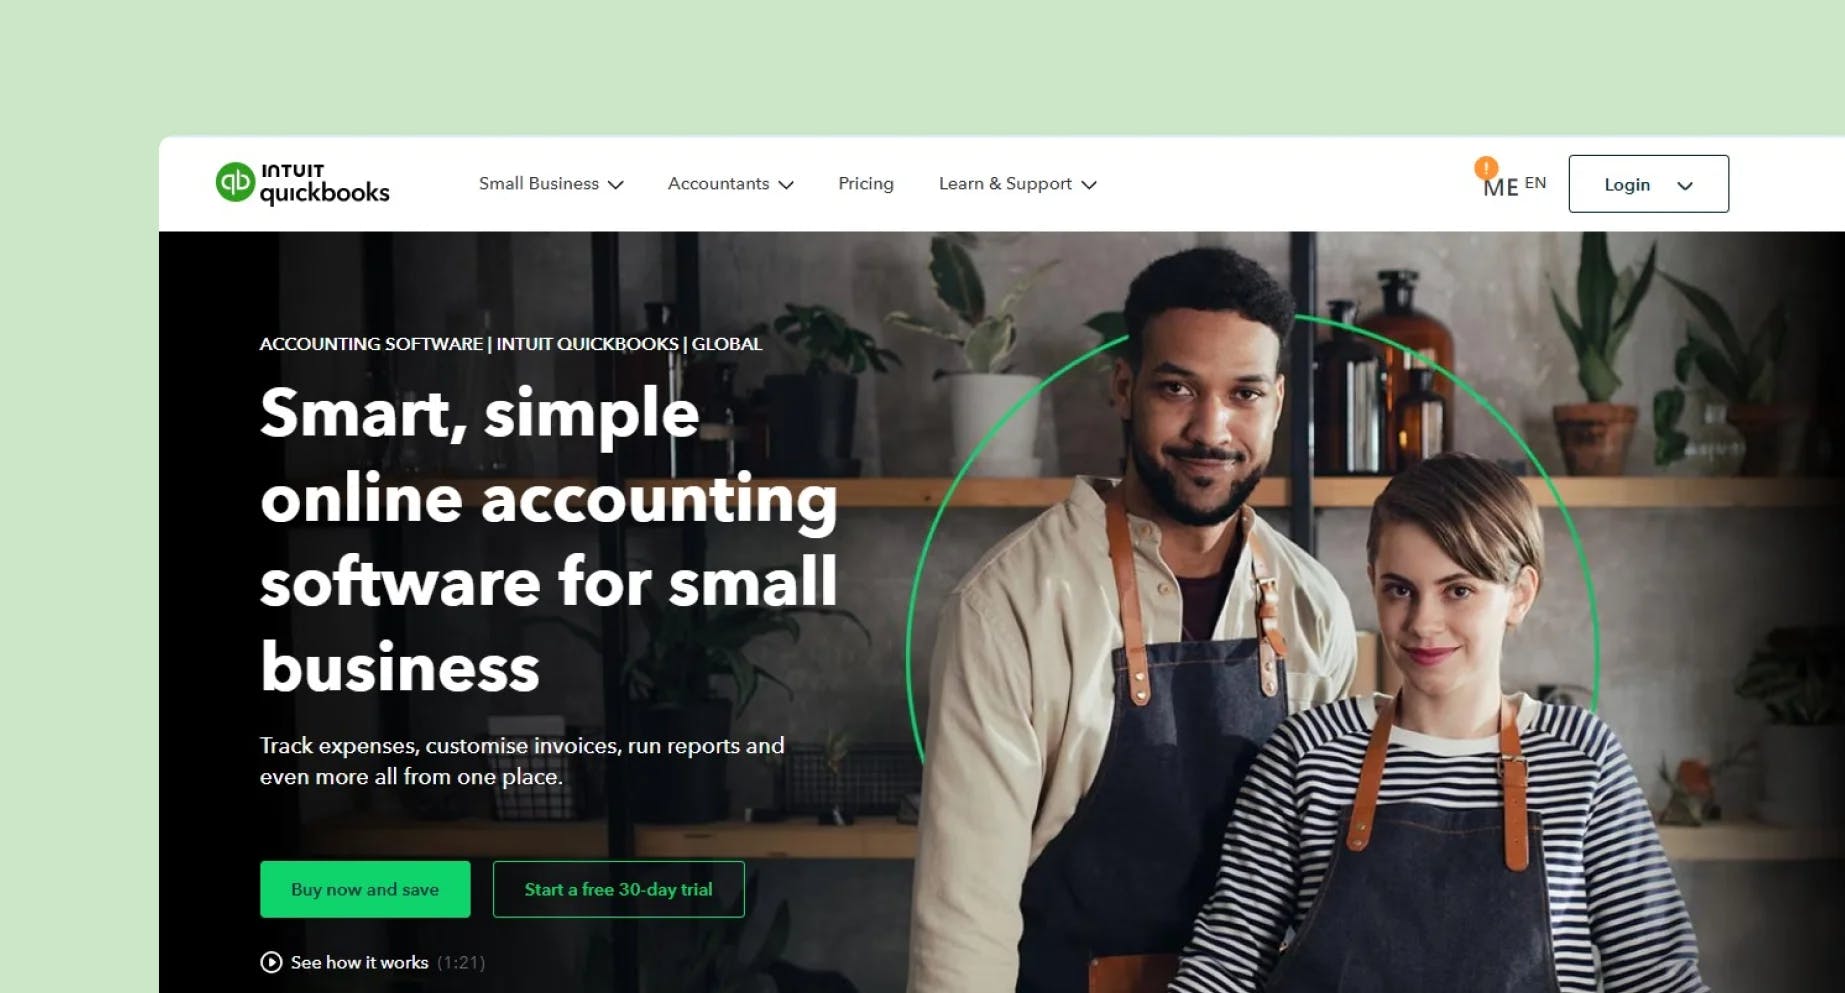Click the Login button
This screenshot has height=993, width=1845.
1648,184
